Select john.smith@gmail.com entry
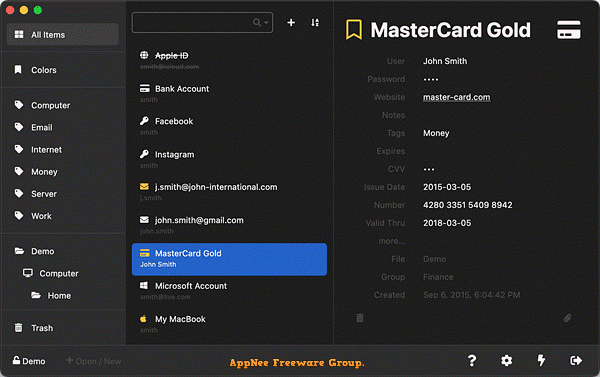The height and width of the screenshot is (377, 600). coord(229,225)
